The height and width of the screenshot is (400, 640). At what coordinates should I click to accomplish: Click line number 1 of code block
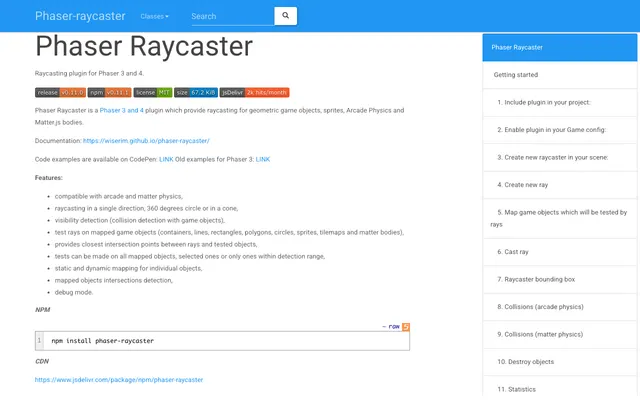pos(40,340)
